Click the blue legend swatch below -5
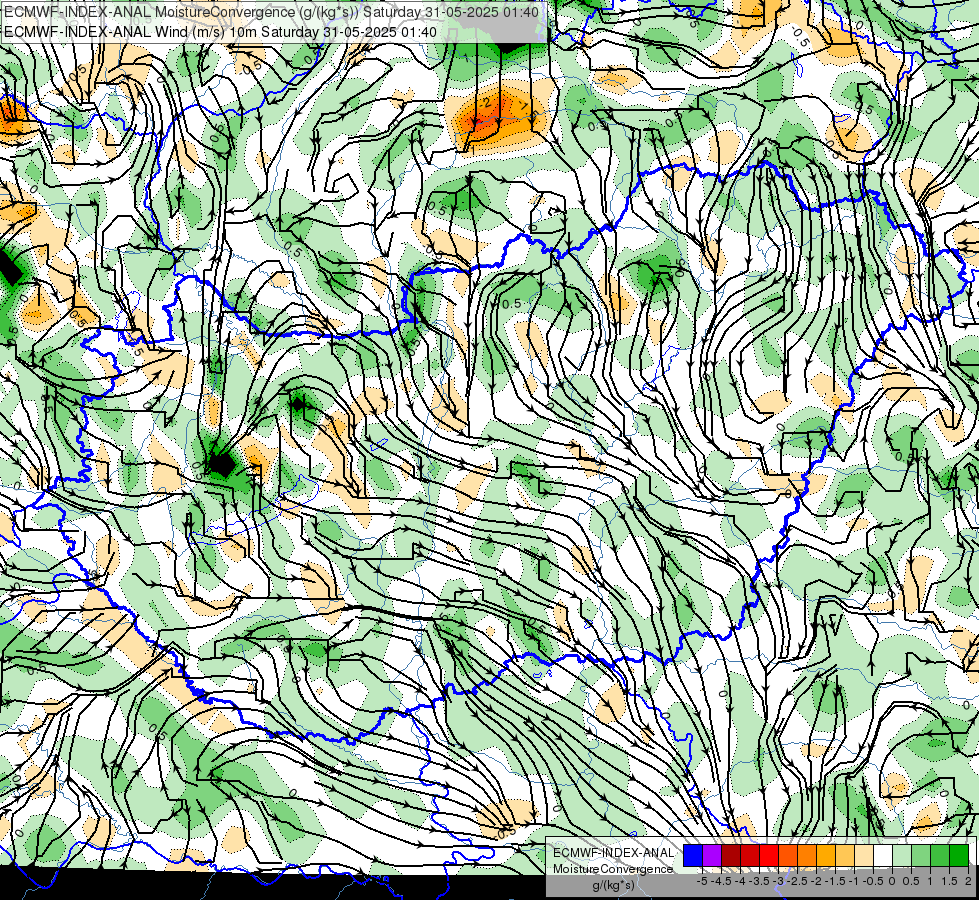Viewport: 979px width, 900px height. click(693, 855)
